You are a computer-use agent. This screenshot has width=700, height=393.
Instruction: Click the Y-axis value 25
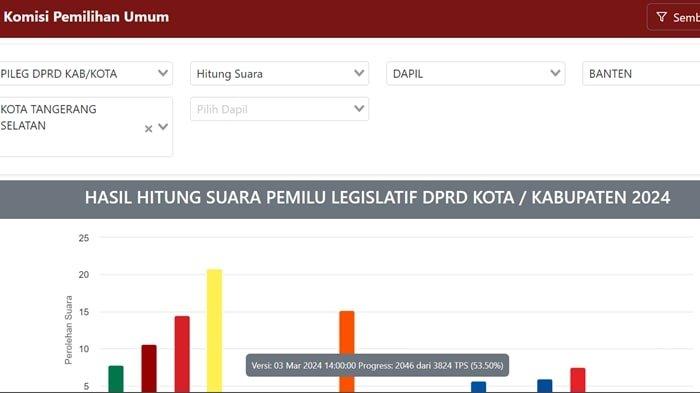click(84, 238)
